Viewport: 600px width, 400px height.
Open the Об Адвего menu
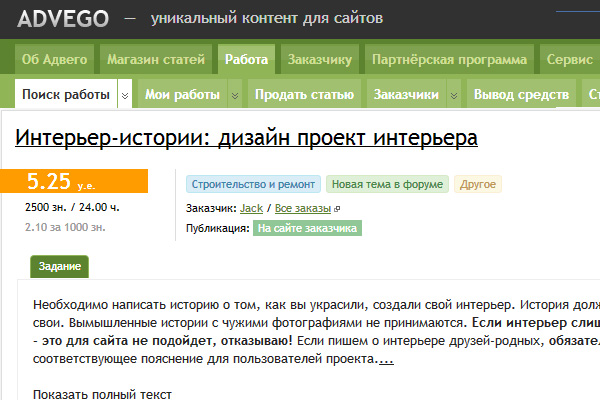pyautogui.click(x=56, y=60)
